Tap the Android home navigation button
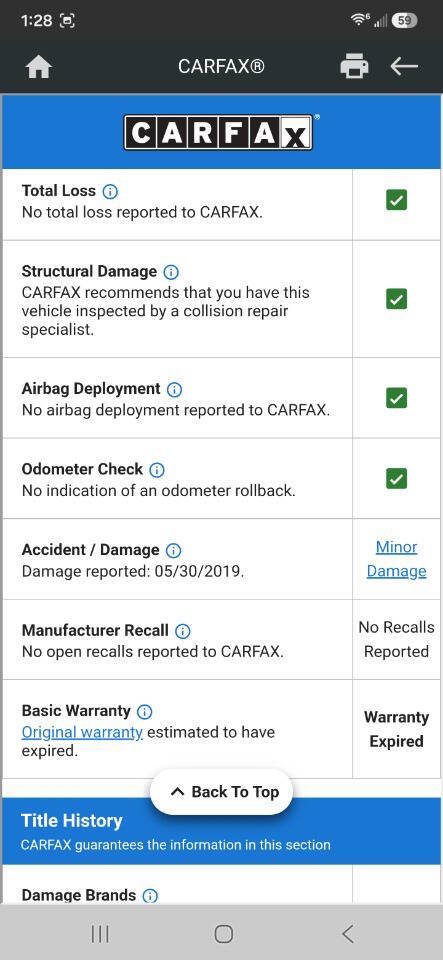This screenshot has width=443, height=960. [x=223, y=934]
